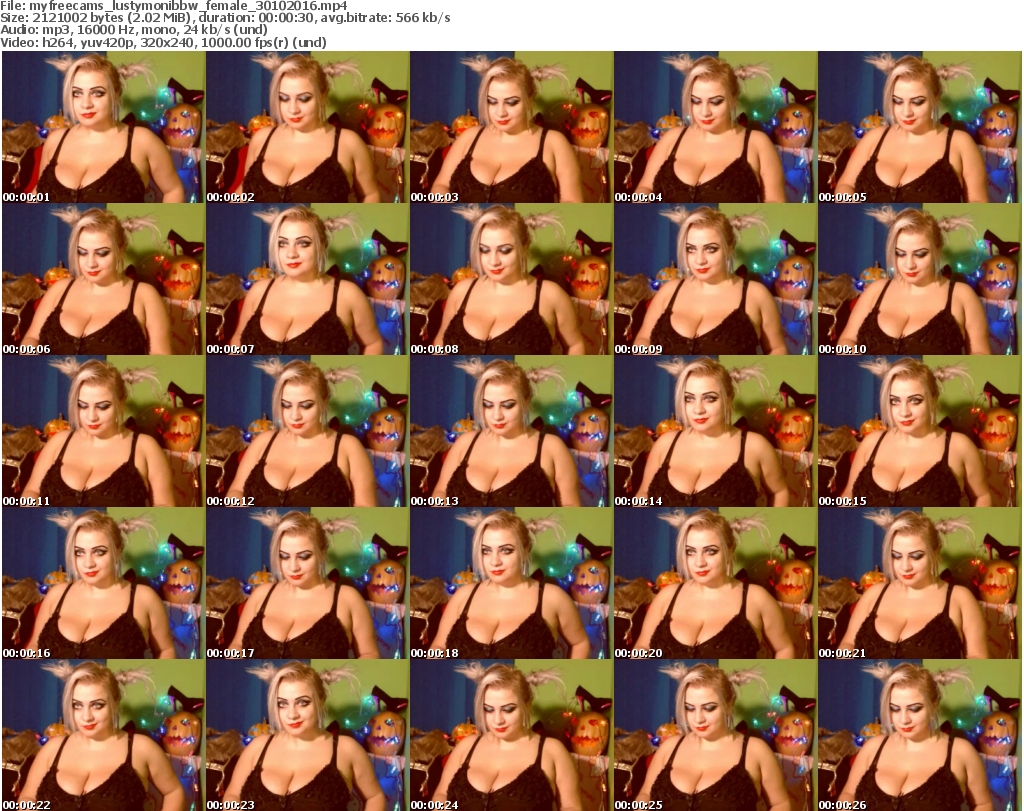Select the Size and duration info line

click(x=225, y=18)
